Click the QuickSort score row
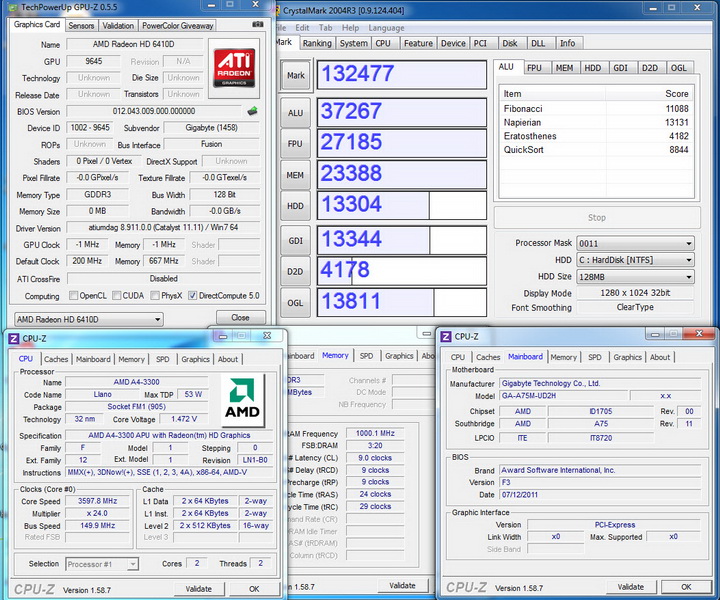Image resolution: width=720 pixels, height=600 pixels. pos(596,150)
